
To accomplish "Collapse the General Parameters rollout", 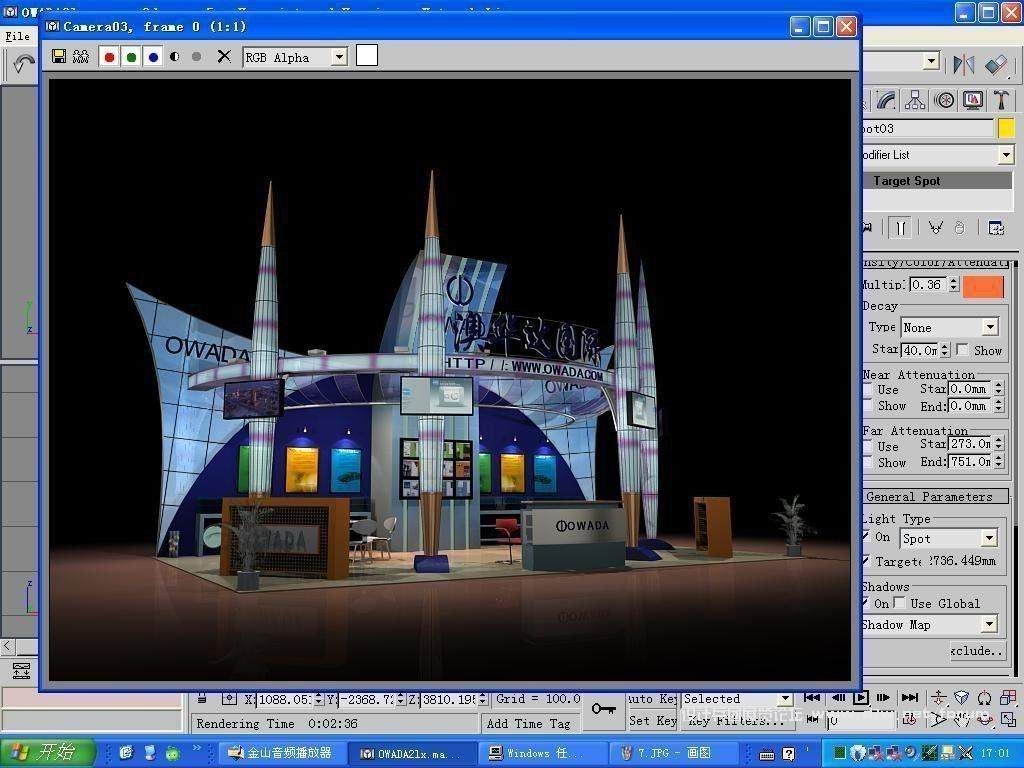I will click(936, 496).
